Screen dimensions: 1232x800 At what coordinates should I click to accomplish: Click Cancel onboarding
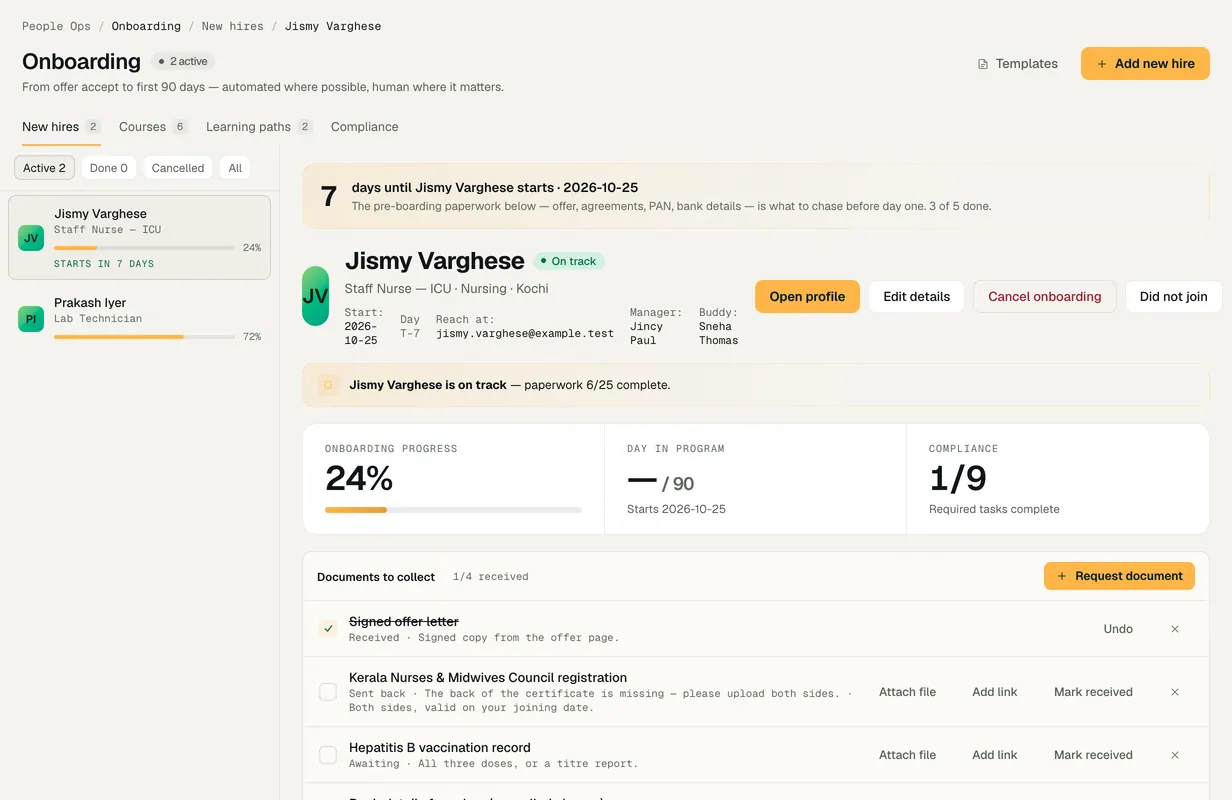click(x=1045, y=297)
